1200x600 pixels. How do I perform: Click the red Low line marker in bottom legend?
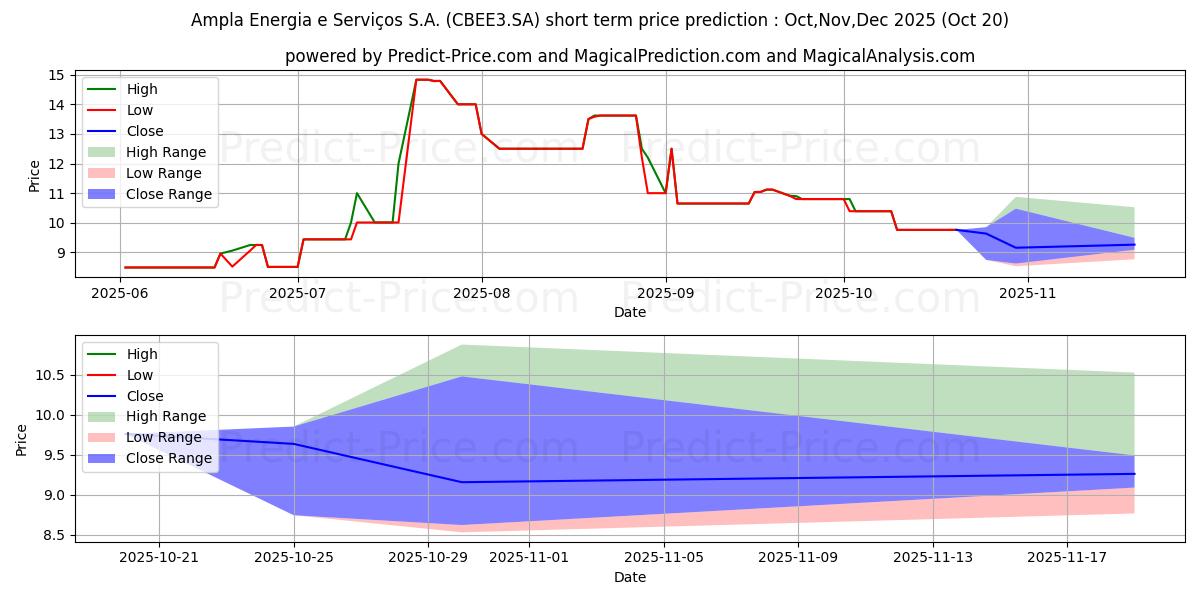[104, 375]
